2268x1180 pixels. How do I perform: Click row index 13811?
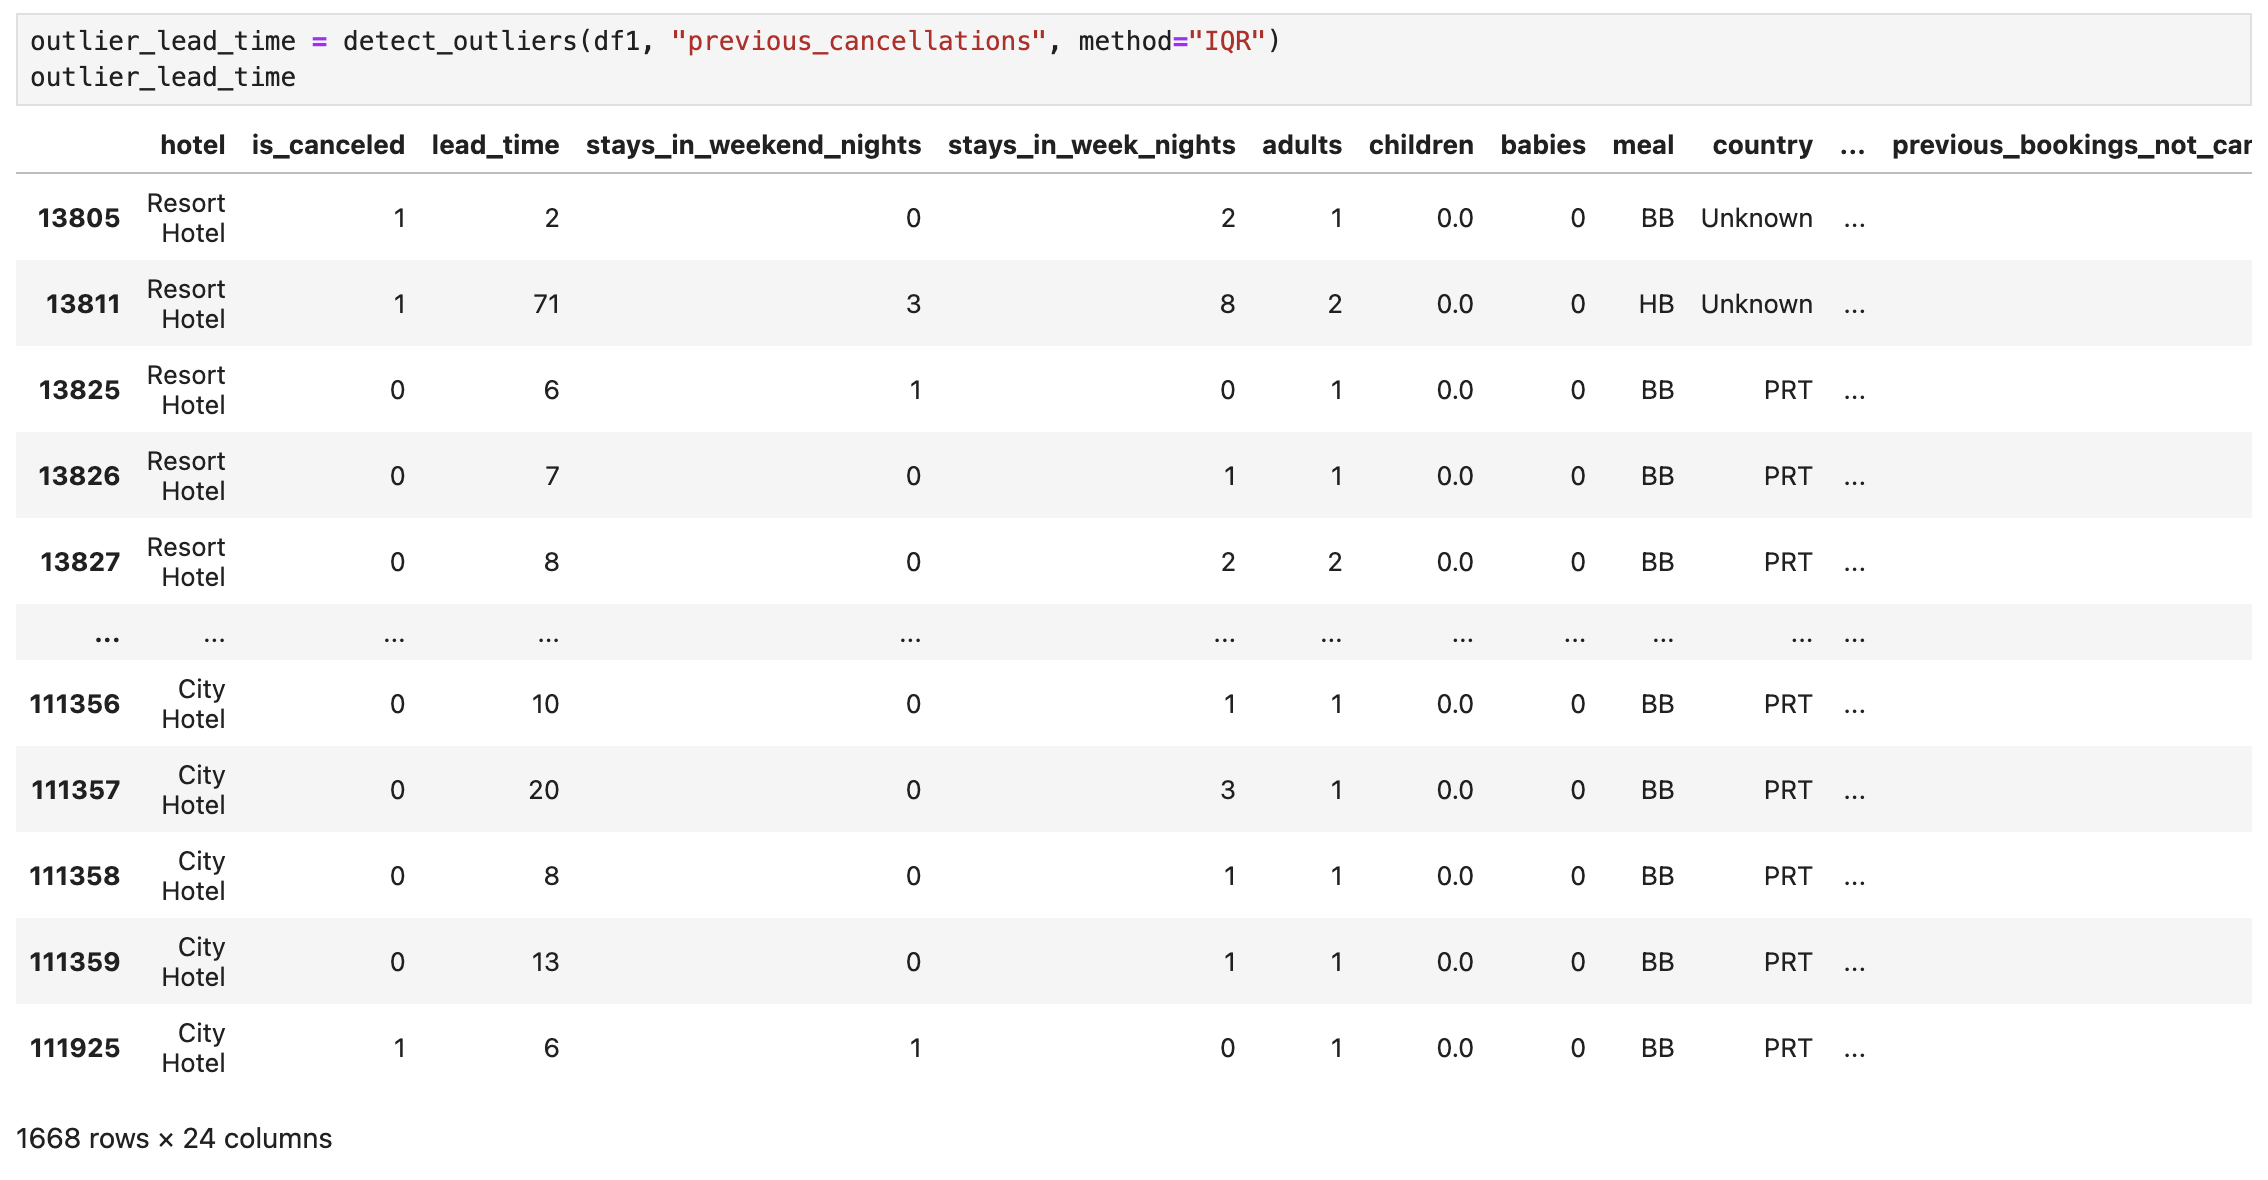pos(82,304)
